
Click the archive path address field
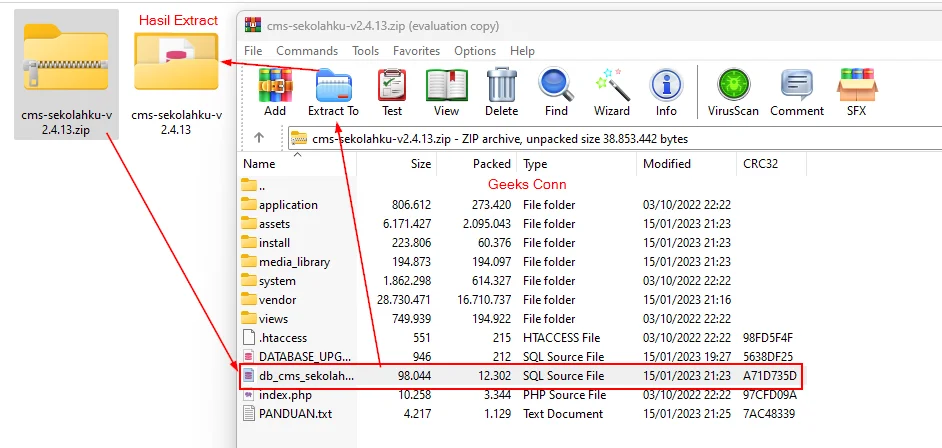tap(613, 139)
